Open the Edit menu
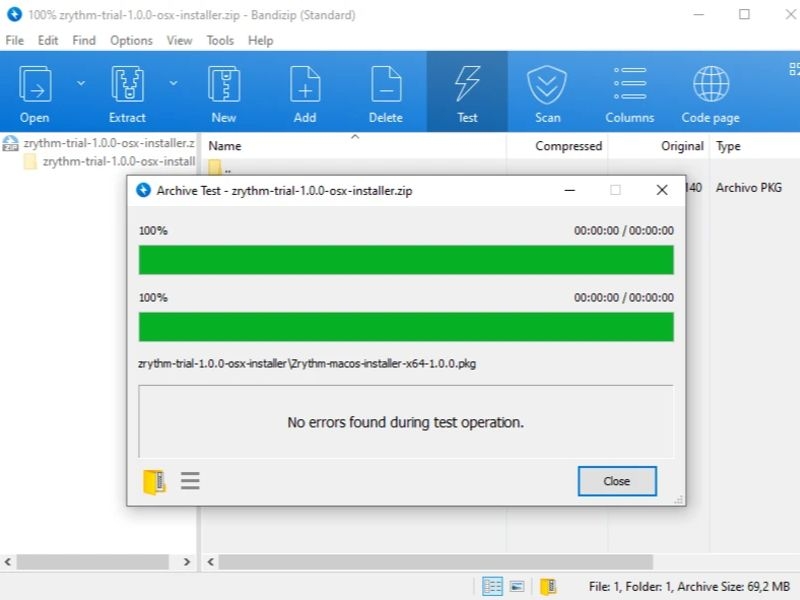 coord(48,40)
